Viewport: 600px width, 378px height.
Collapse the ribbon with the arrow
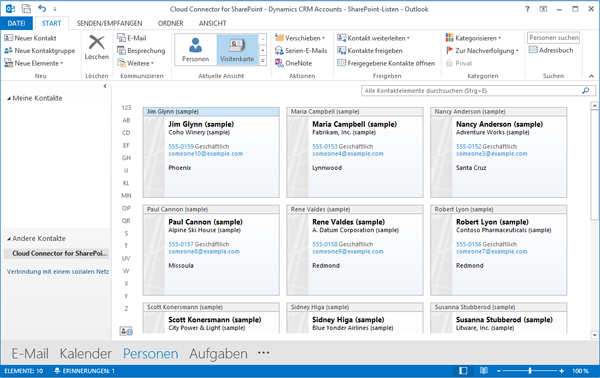(591, 76)
